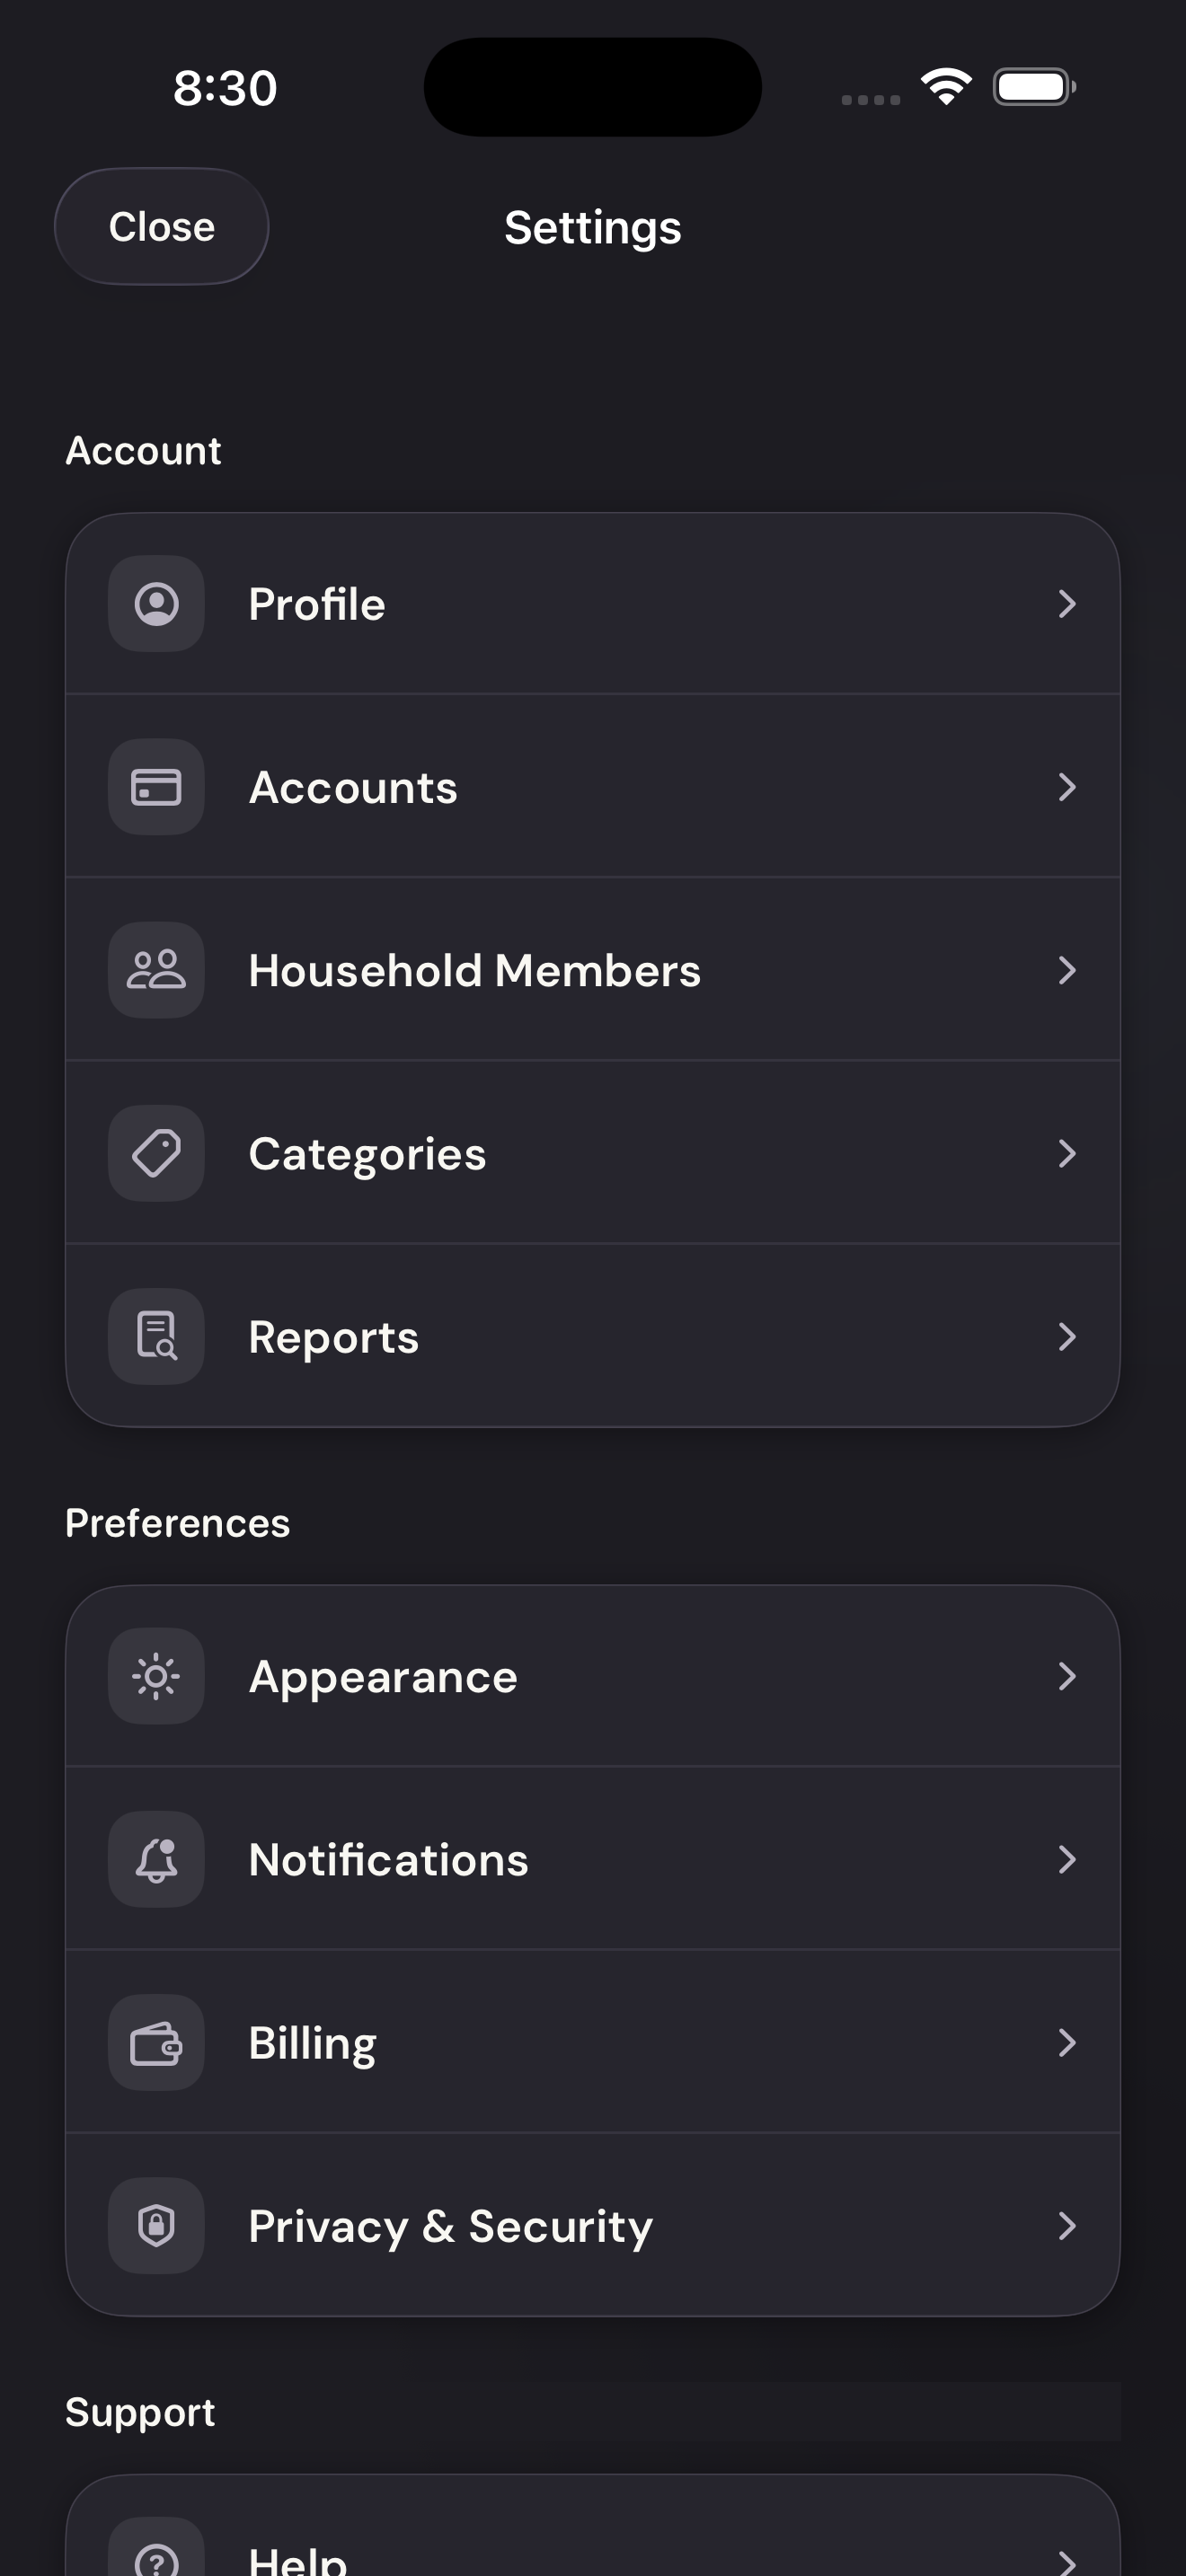Tap the Appearance sun icon

coord(156,1676)
